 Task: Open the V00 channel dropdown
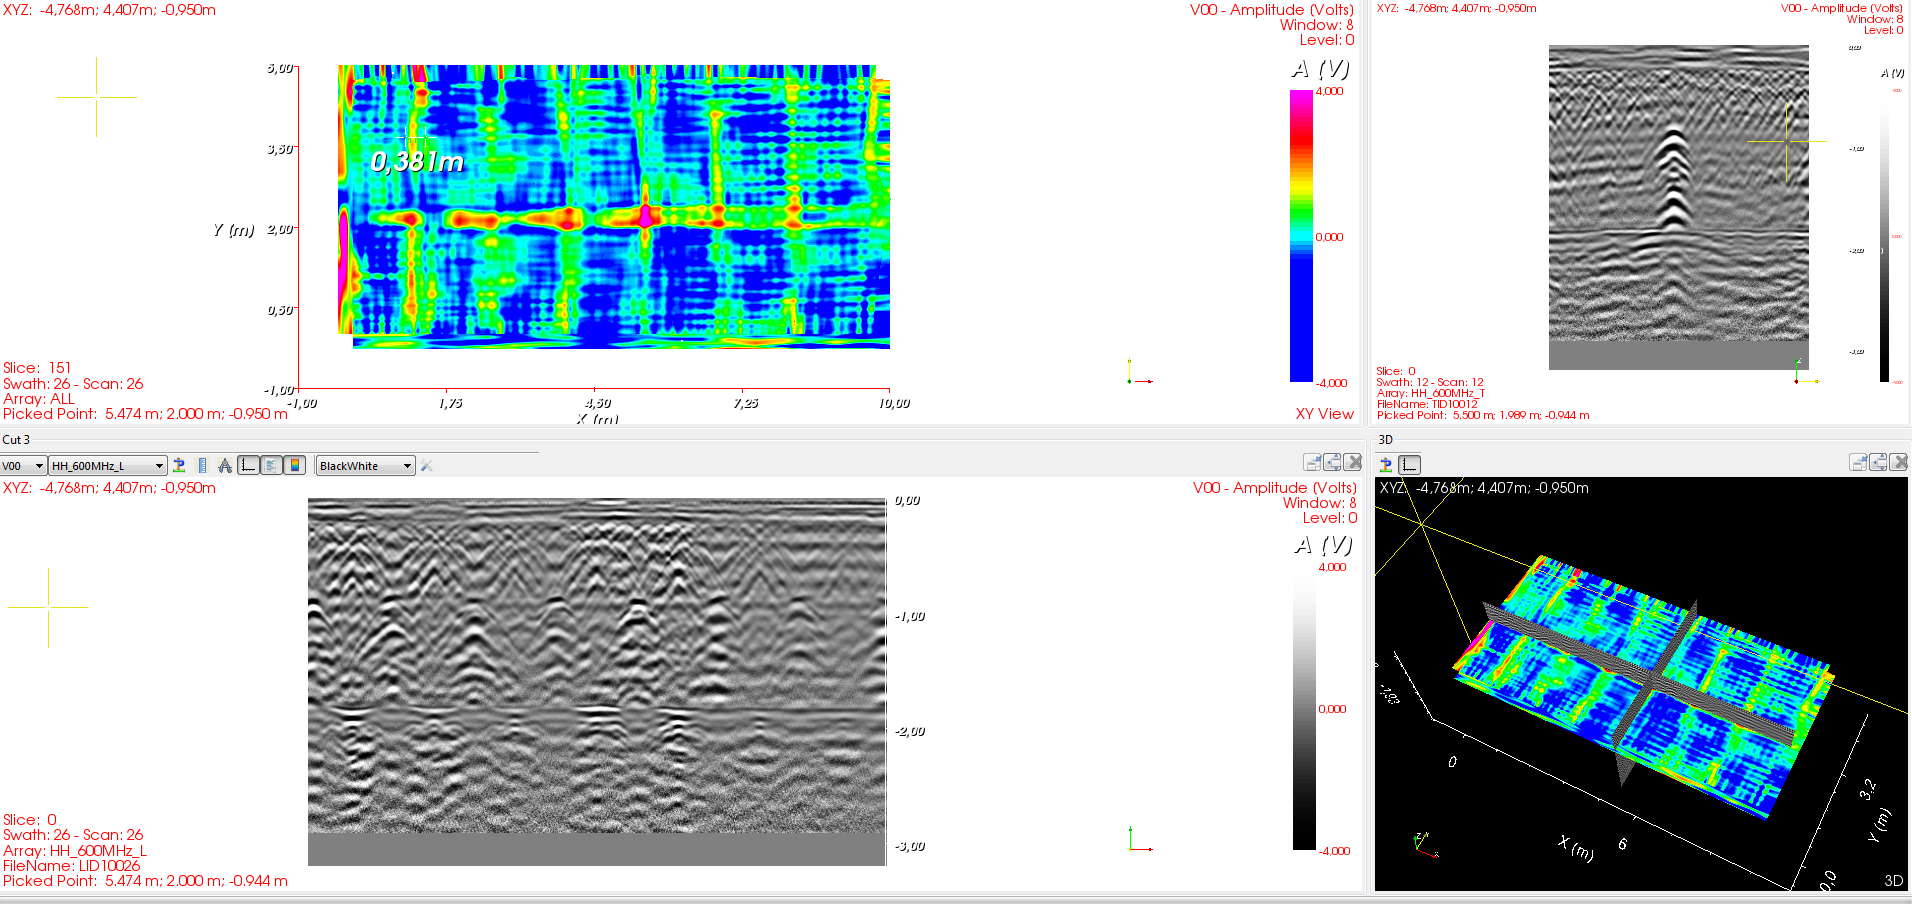23,466
